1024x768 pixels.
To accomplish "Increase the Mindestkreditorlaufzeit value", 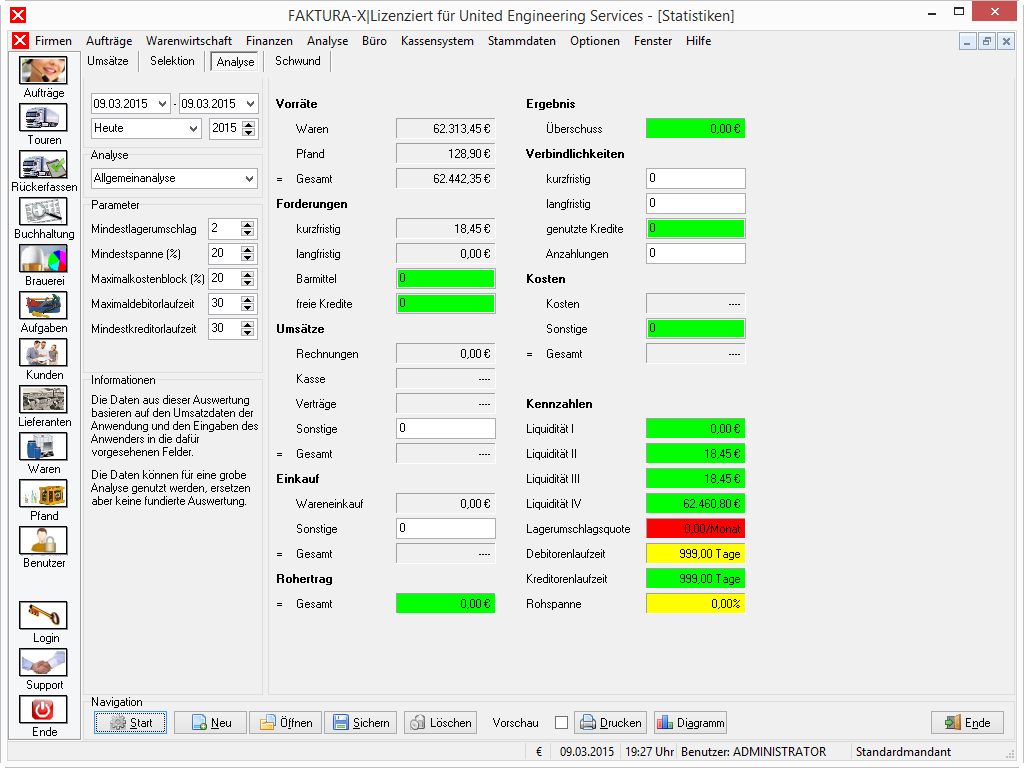I will [247, 325].
